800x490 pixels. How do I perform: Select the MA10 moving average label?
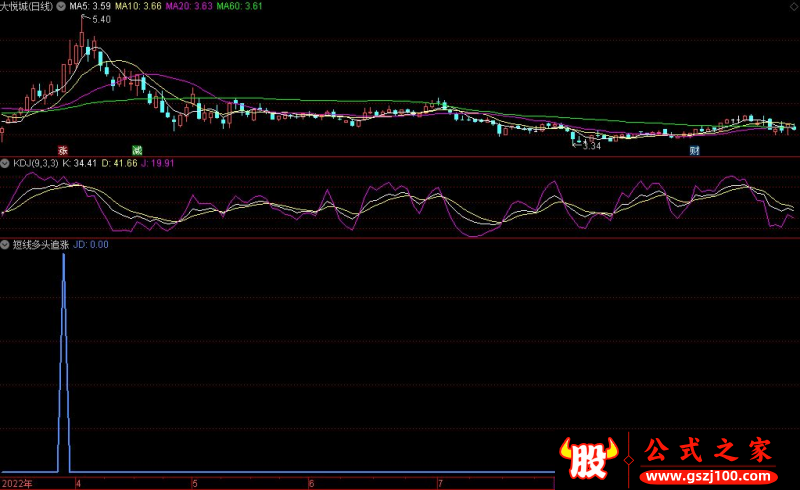click(x=137, y=6)
